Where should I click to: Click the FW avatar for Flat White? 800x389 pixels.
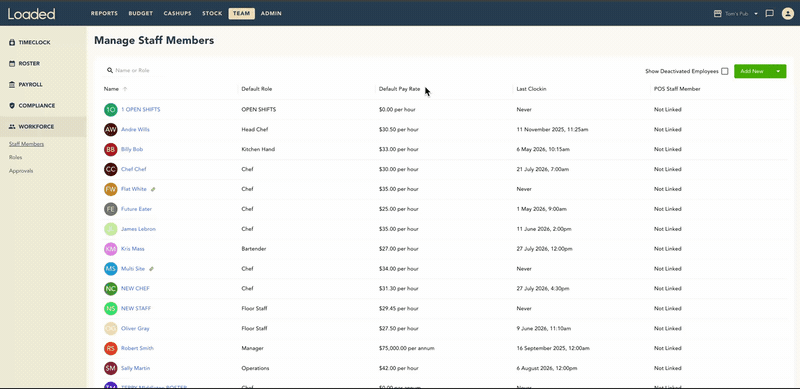111,189
